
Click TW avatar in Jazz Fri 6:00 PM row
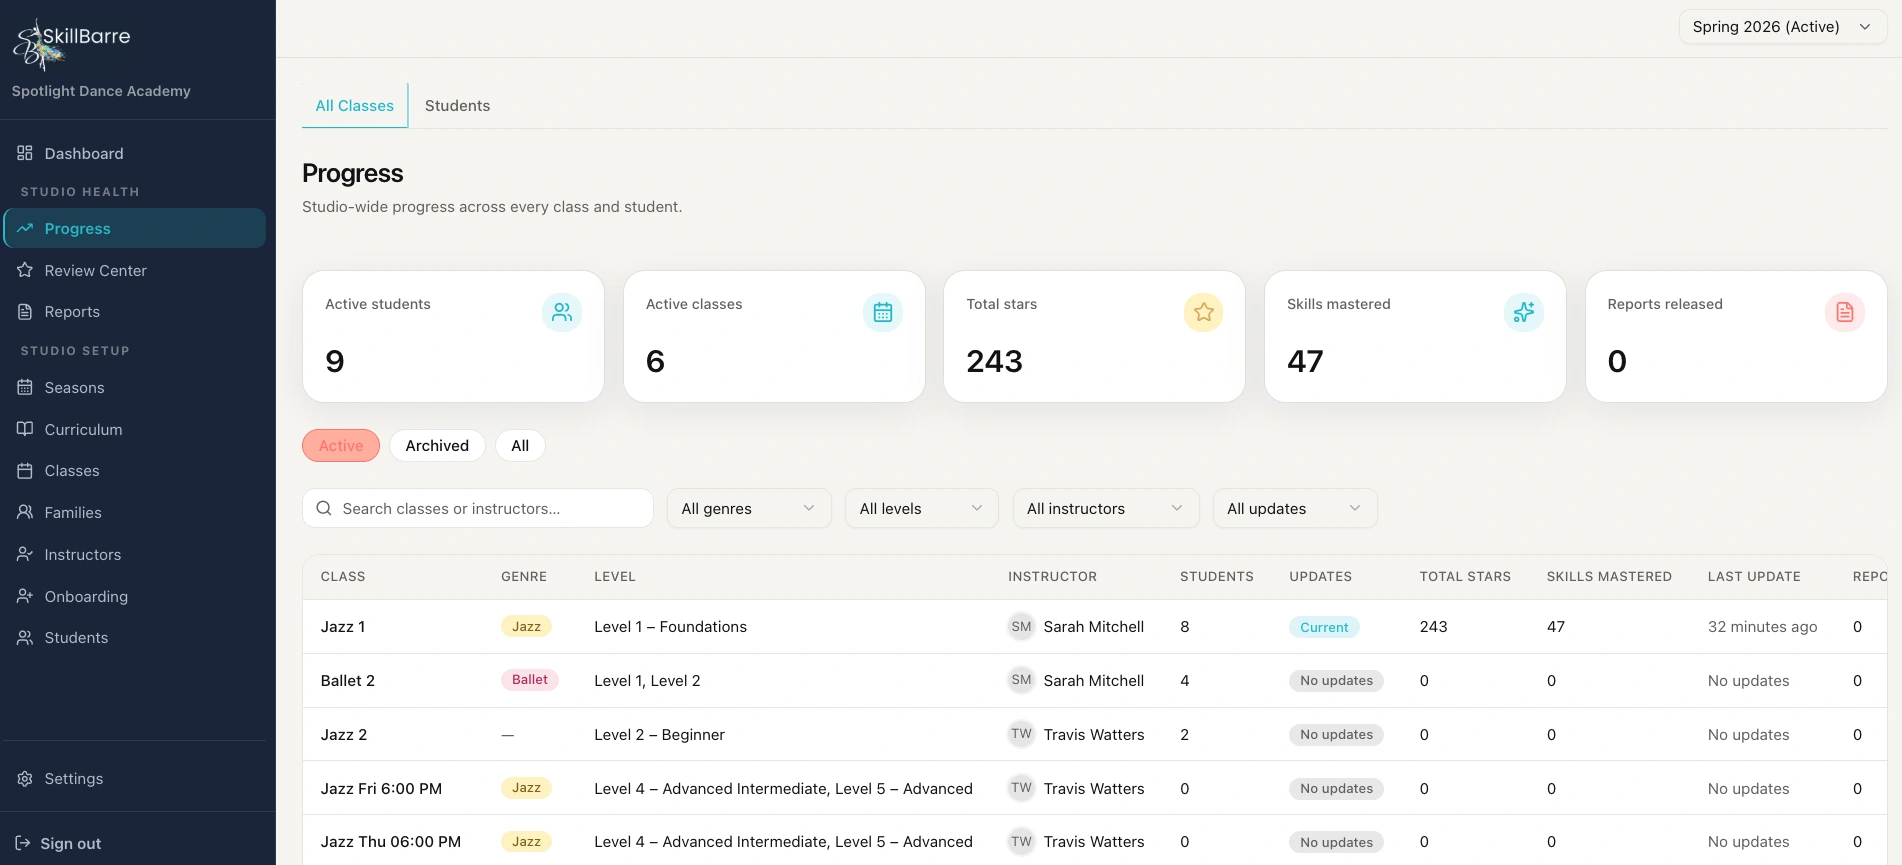pos(1021,788)
